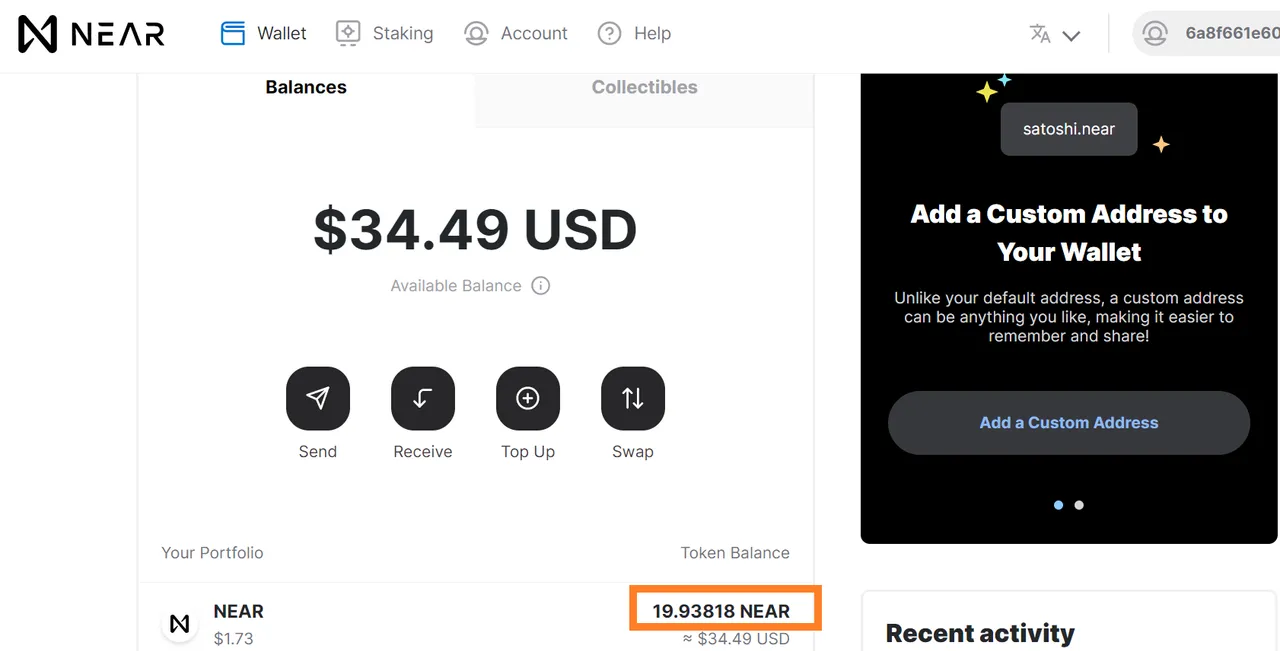The height and width of the screenshot is (651, 1280).
Task: Click the Swap arrows icon button
Action: (633, 399)
